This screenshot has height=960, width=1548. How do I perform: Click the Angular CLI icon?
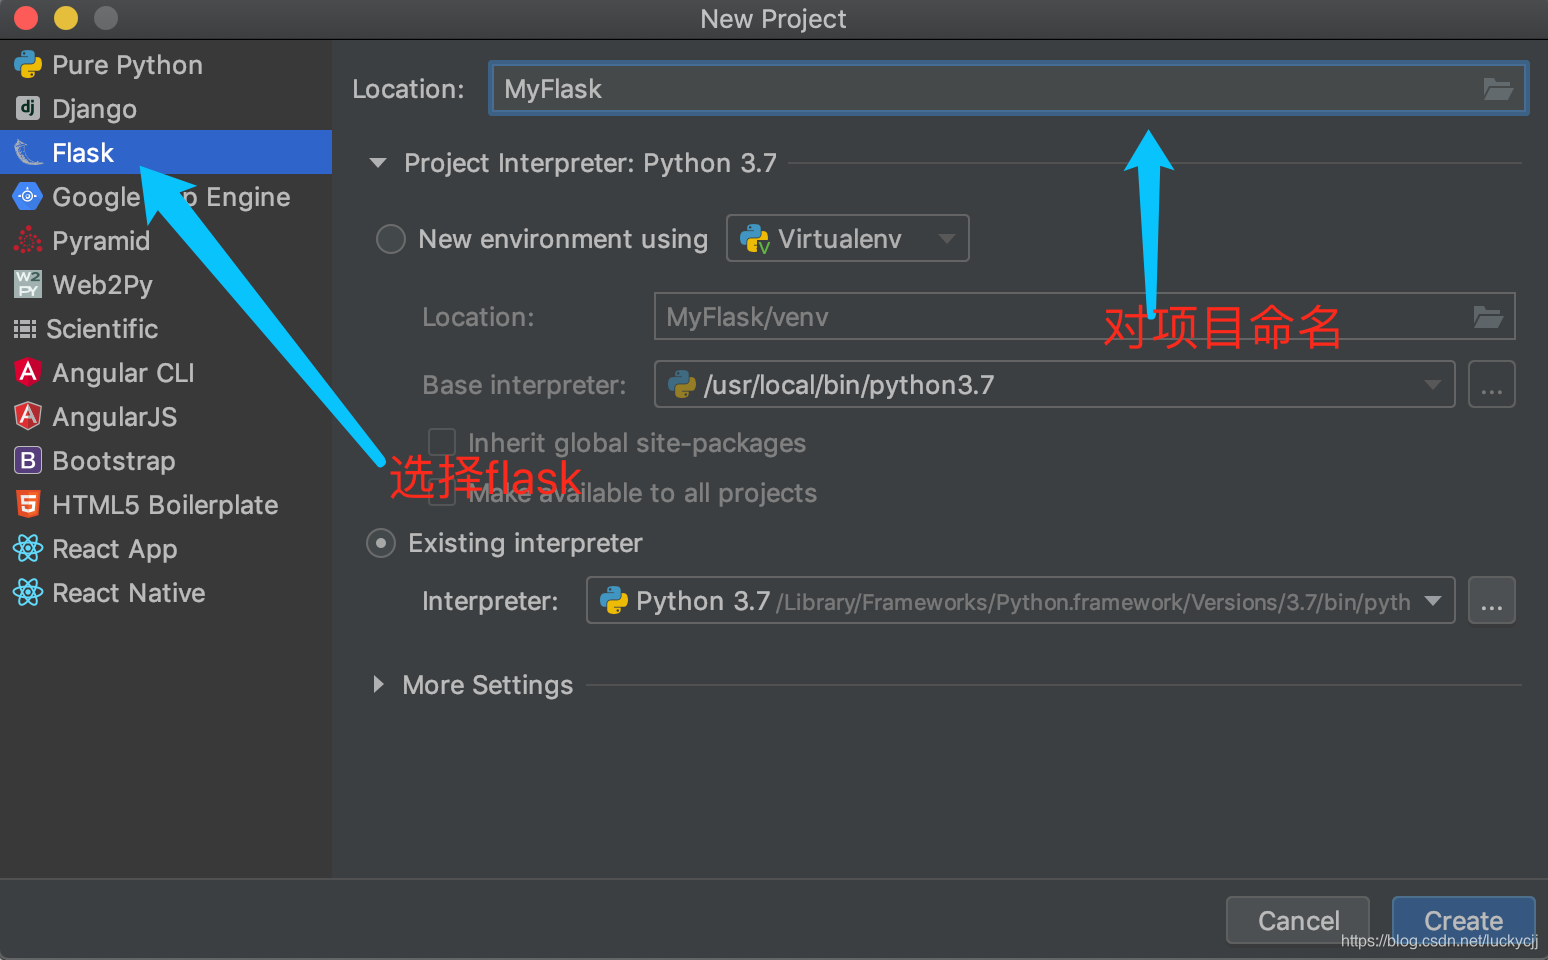point(28,372)
